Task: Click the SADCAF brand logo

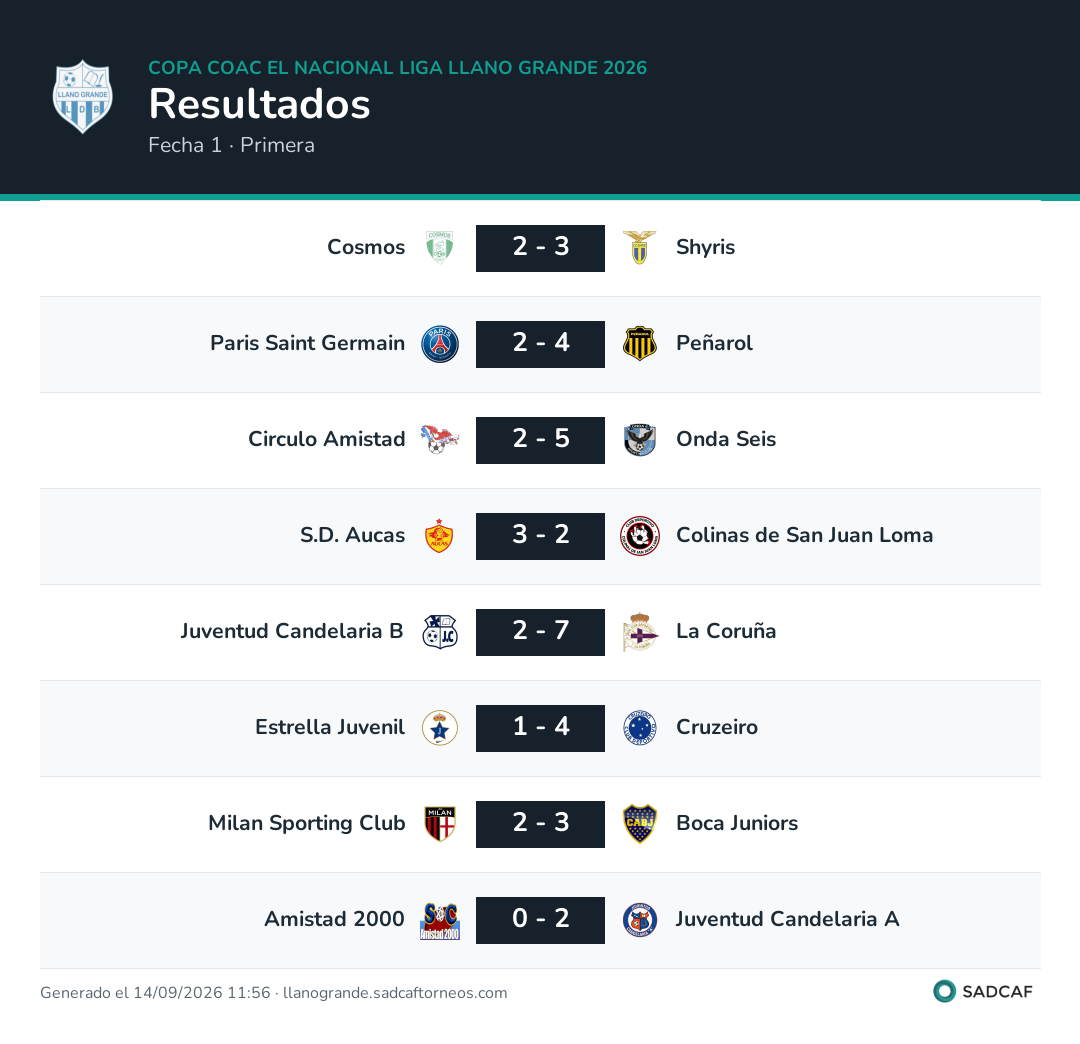Action: 982,991
